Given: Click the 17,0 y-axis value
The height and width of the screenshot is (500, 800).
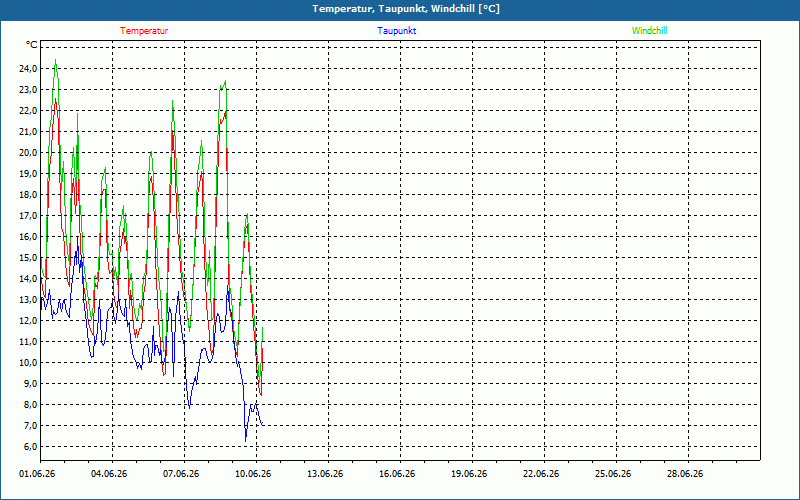Looking at the screenshot, I should 28,215.
